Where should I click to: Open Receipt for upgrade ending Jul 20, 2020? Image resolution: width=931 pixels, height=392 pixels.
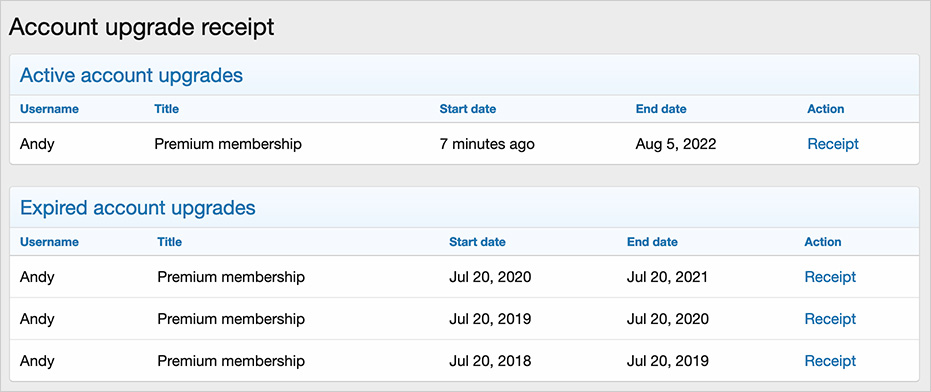[830, 319]
